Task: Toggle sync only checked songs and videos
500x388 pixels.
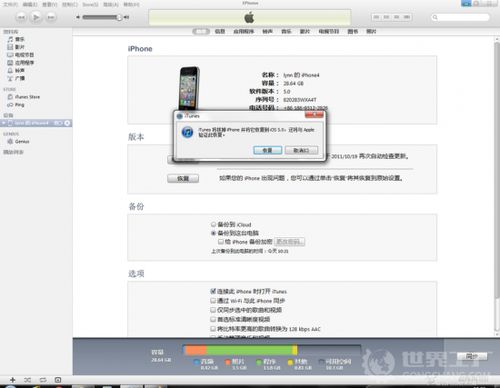Action: 213,310
